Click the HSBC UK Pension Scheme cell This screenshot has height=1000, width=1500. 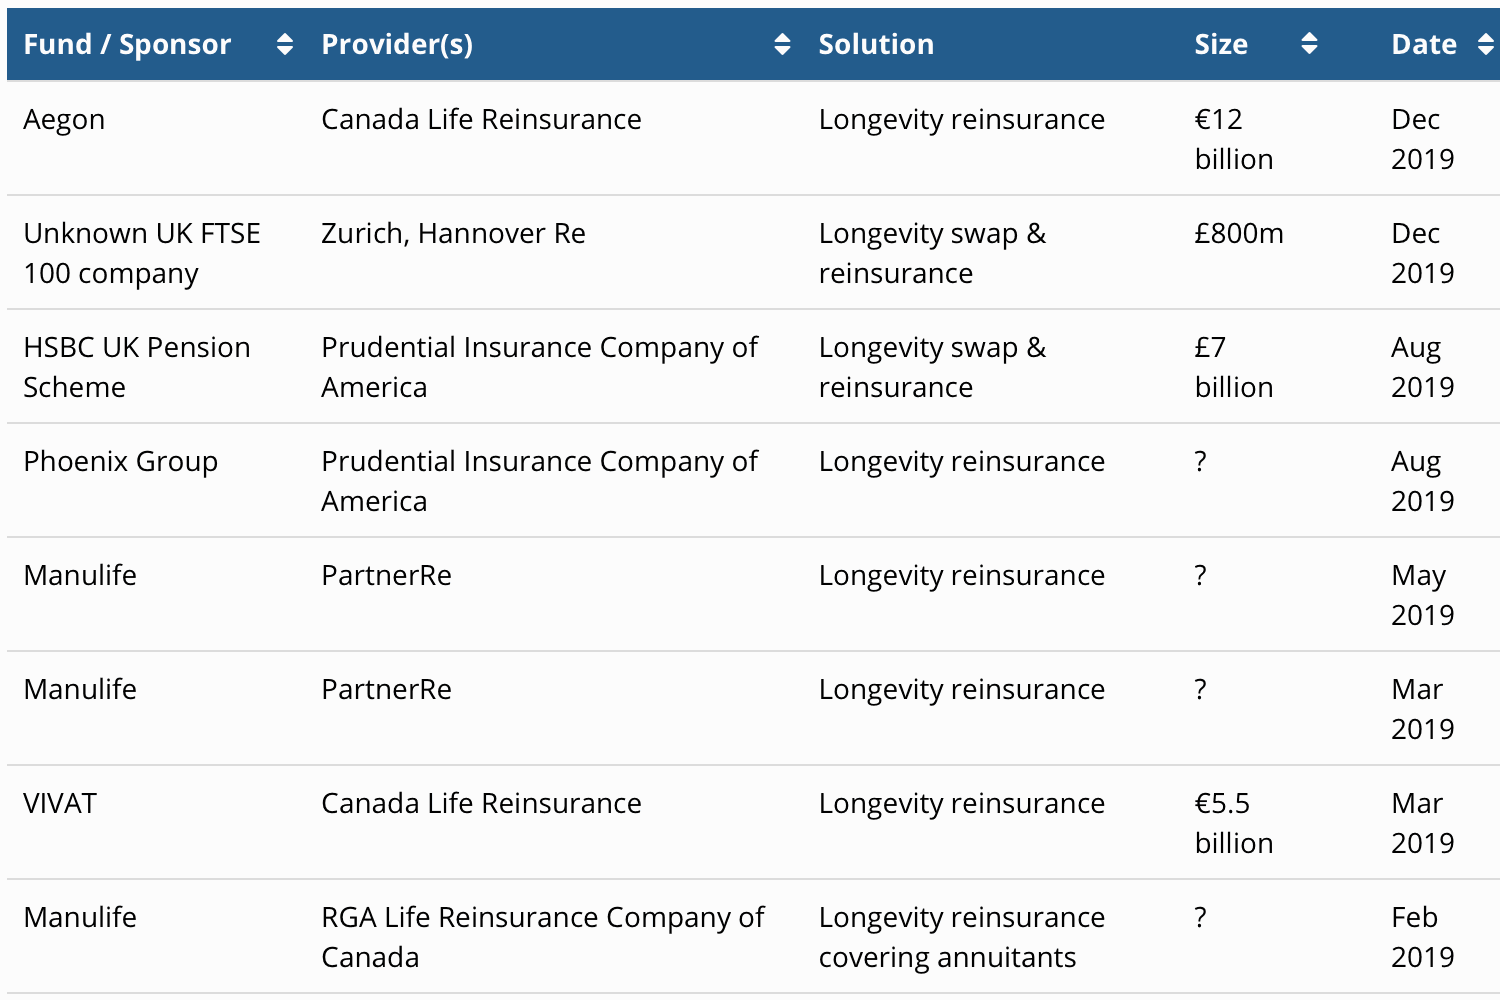pos(137,367)
